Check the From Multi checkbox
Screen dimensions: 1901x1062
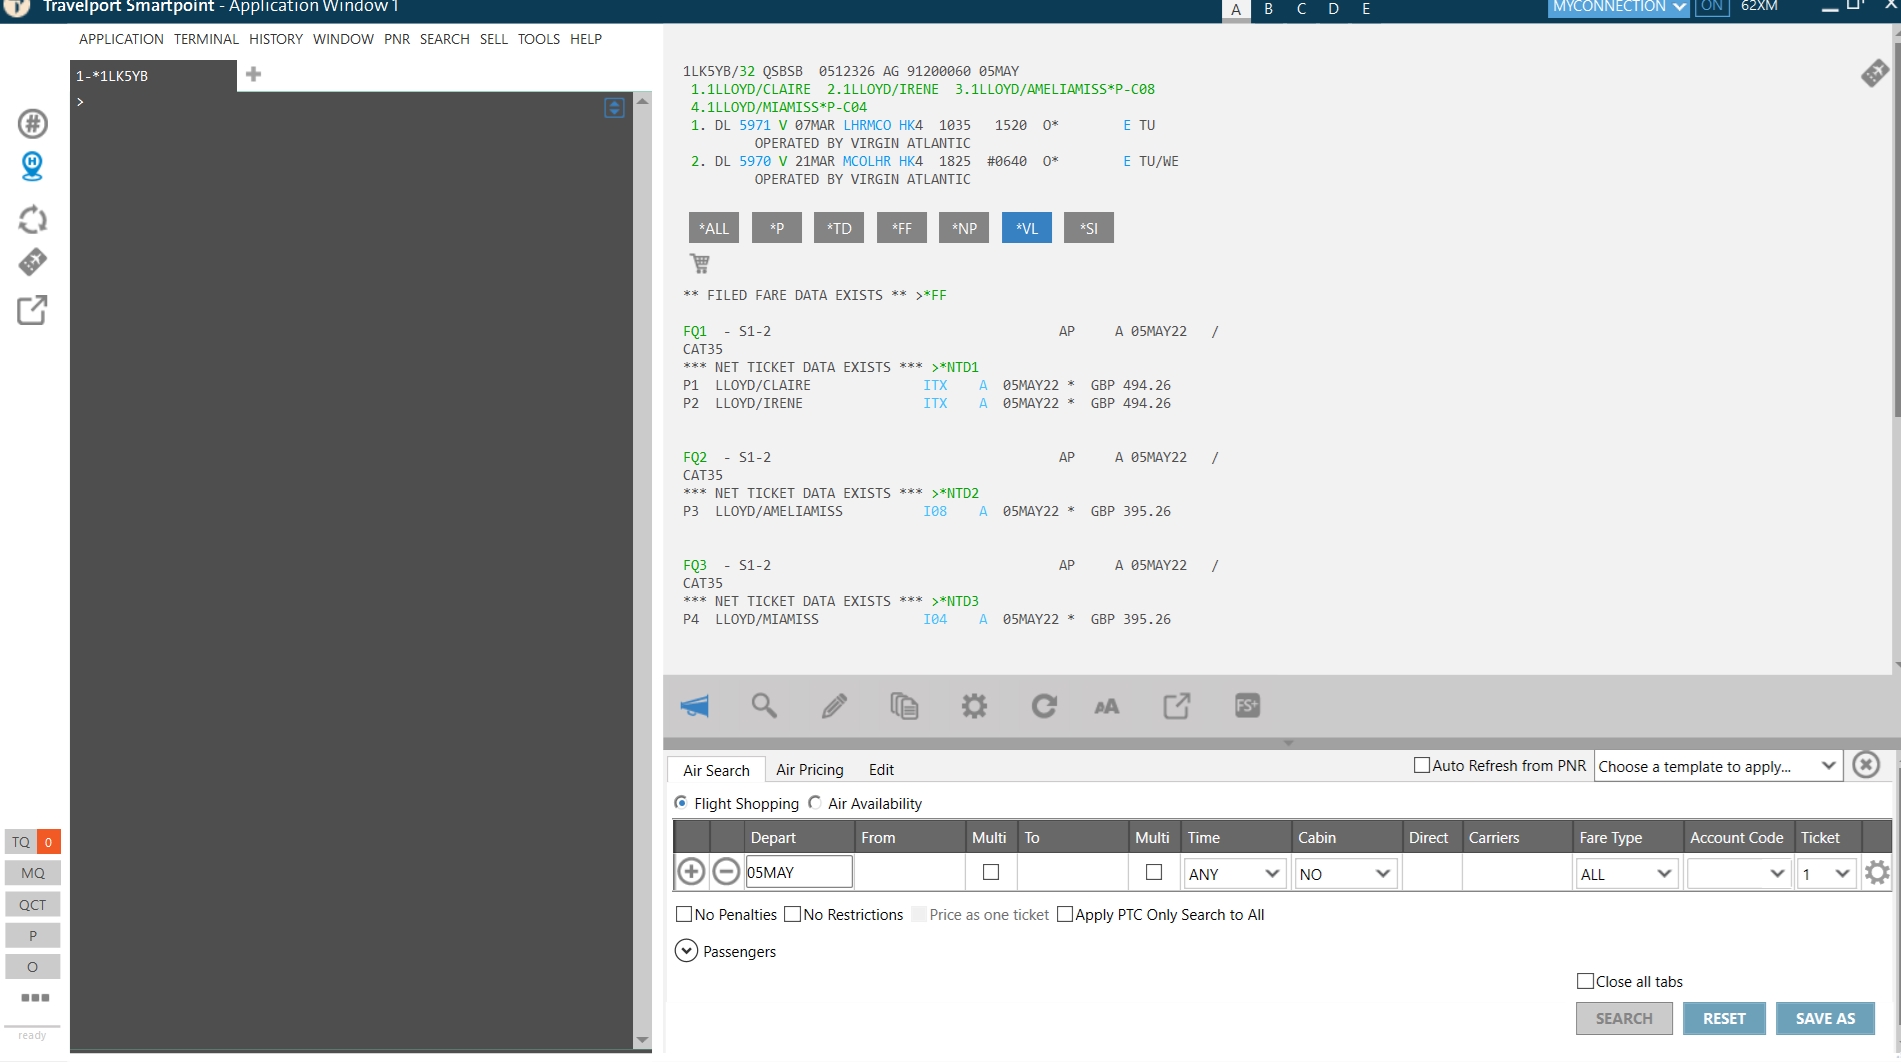pyautogui.click(x=991, y=872)
